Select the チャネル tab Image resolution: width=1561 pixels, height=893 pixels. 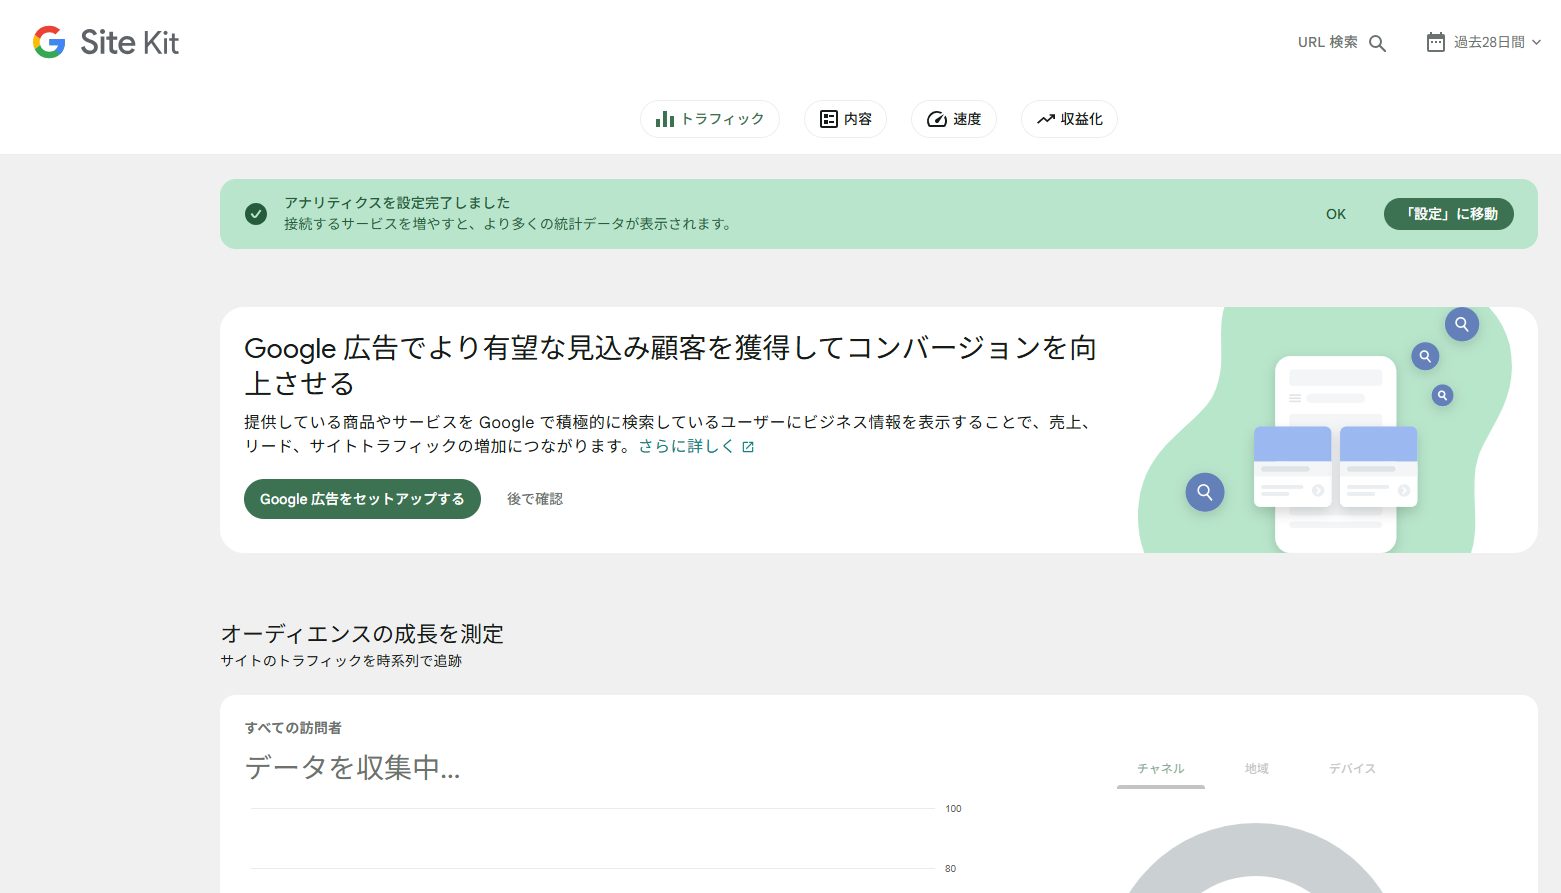pyautogui.click(x=1161, y=768)
